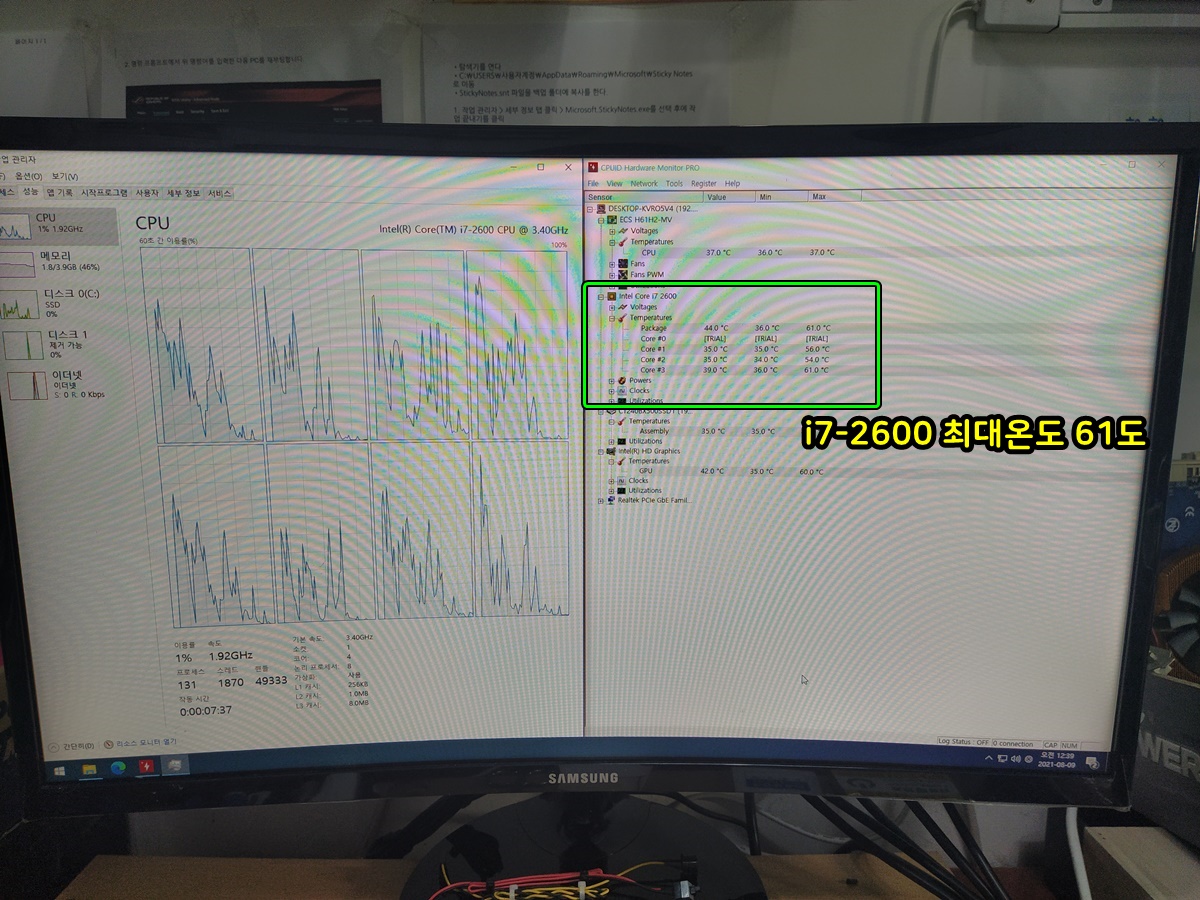Viewport: 1200px width, 900px height.
Task: Click the Realtek PCIe GbE network icon
Action: click(x=610, y=500)
